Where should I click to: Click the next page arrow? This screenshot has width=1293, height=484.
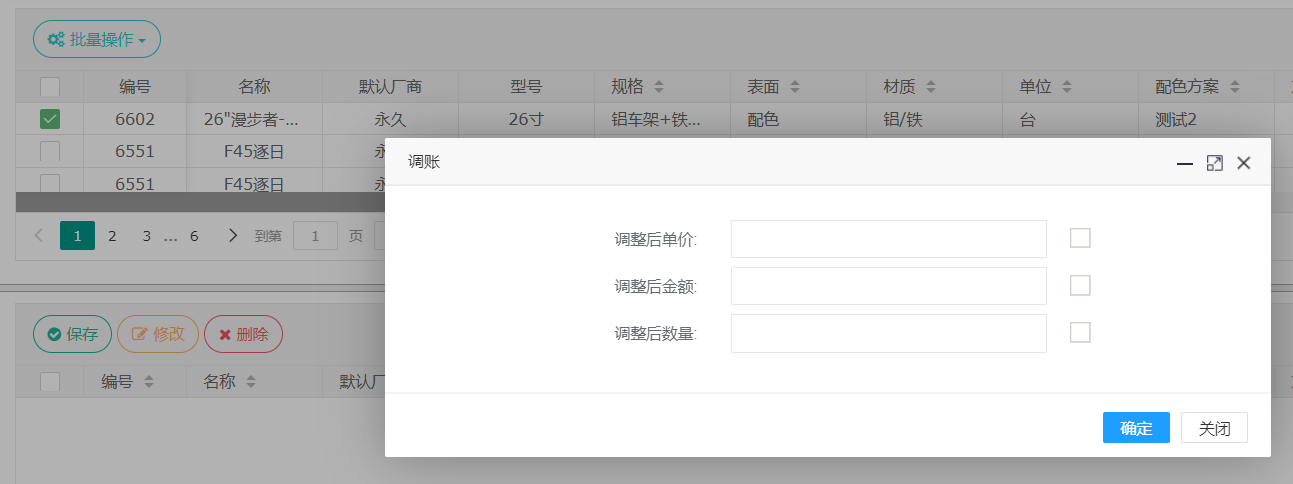pyautogui.click(x=233, y=236)
